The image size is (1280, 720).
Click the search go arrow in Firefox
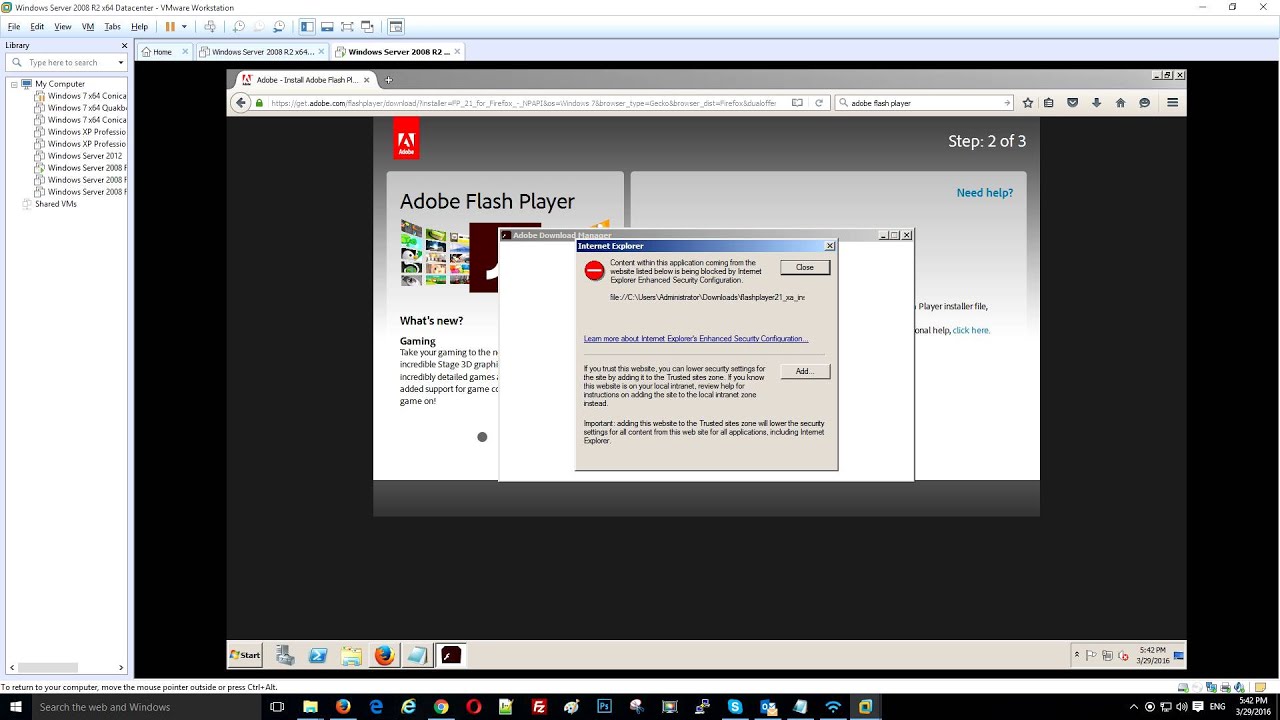(x=1007, y=103)
